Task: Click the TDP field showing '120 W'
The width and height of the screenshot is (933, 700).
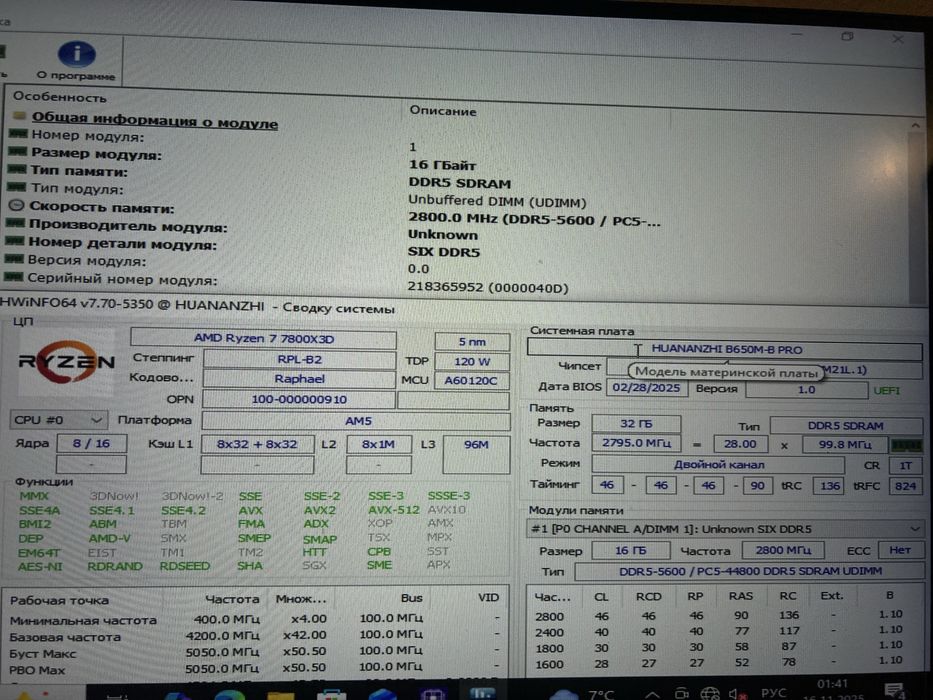Action: click(472, 361)
